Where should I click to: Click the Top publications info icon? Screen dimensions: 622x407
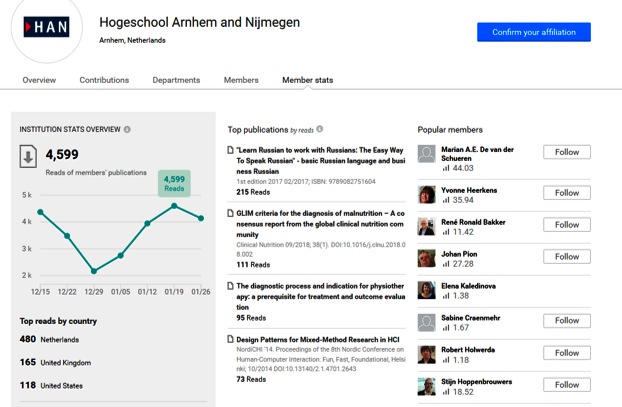coord(320,130)
